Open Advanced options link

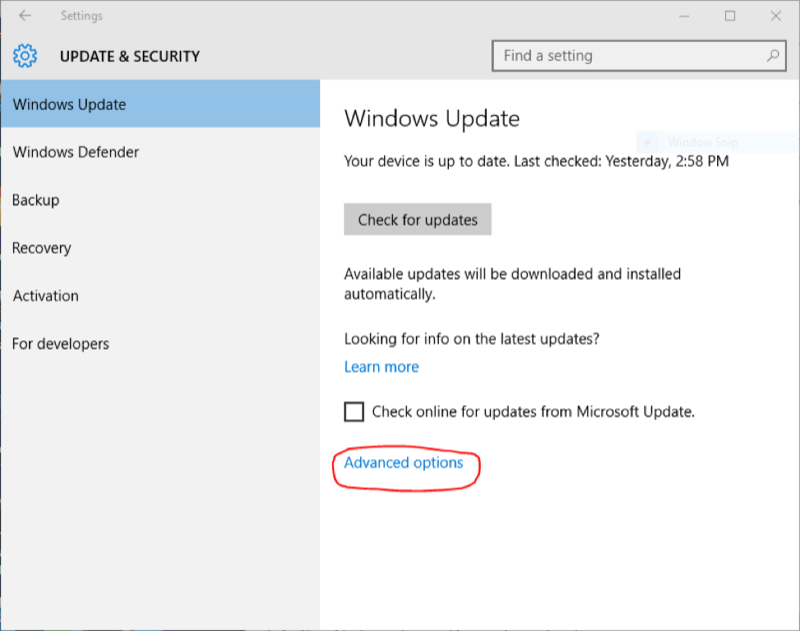click(404, 463)
